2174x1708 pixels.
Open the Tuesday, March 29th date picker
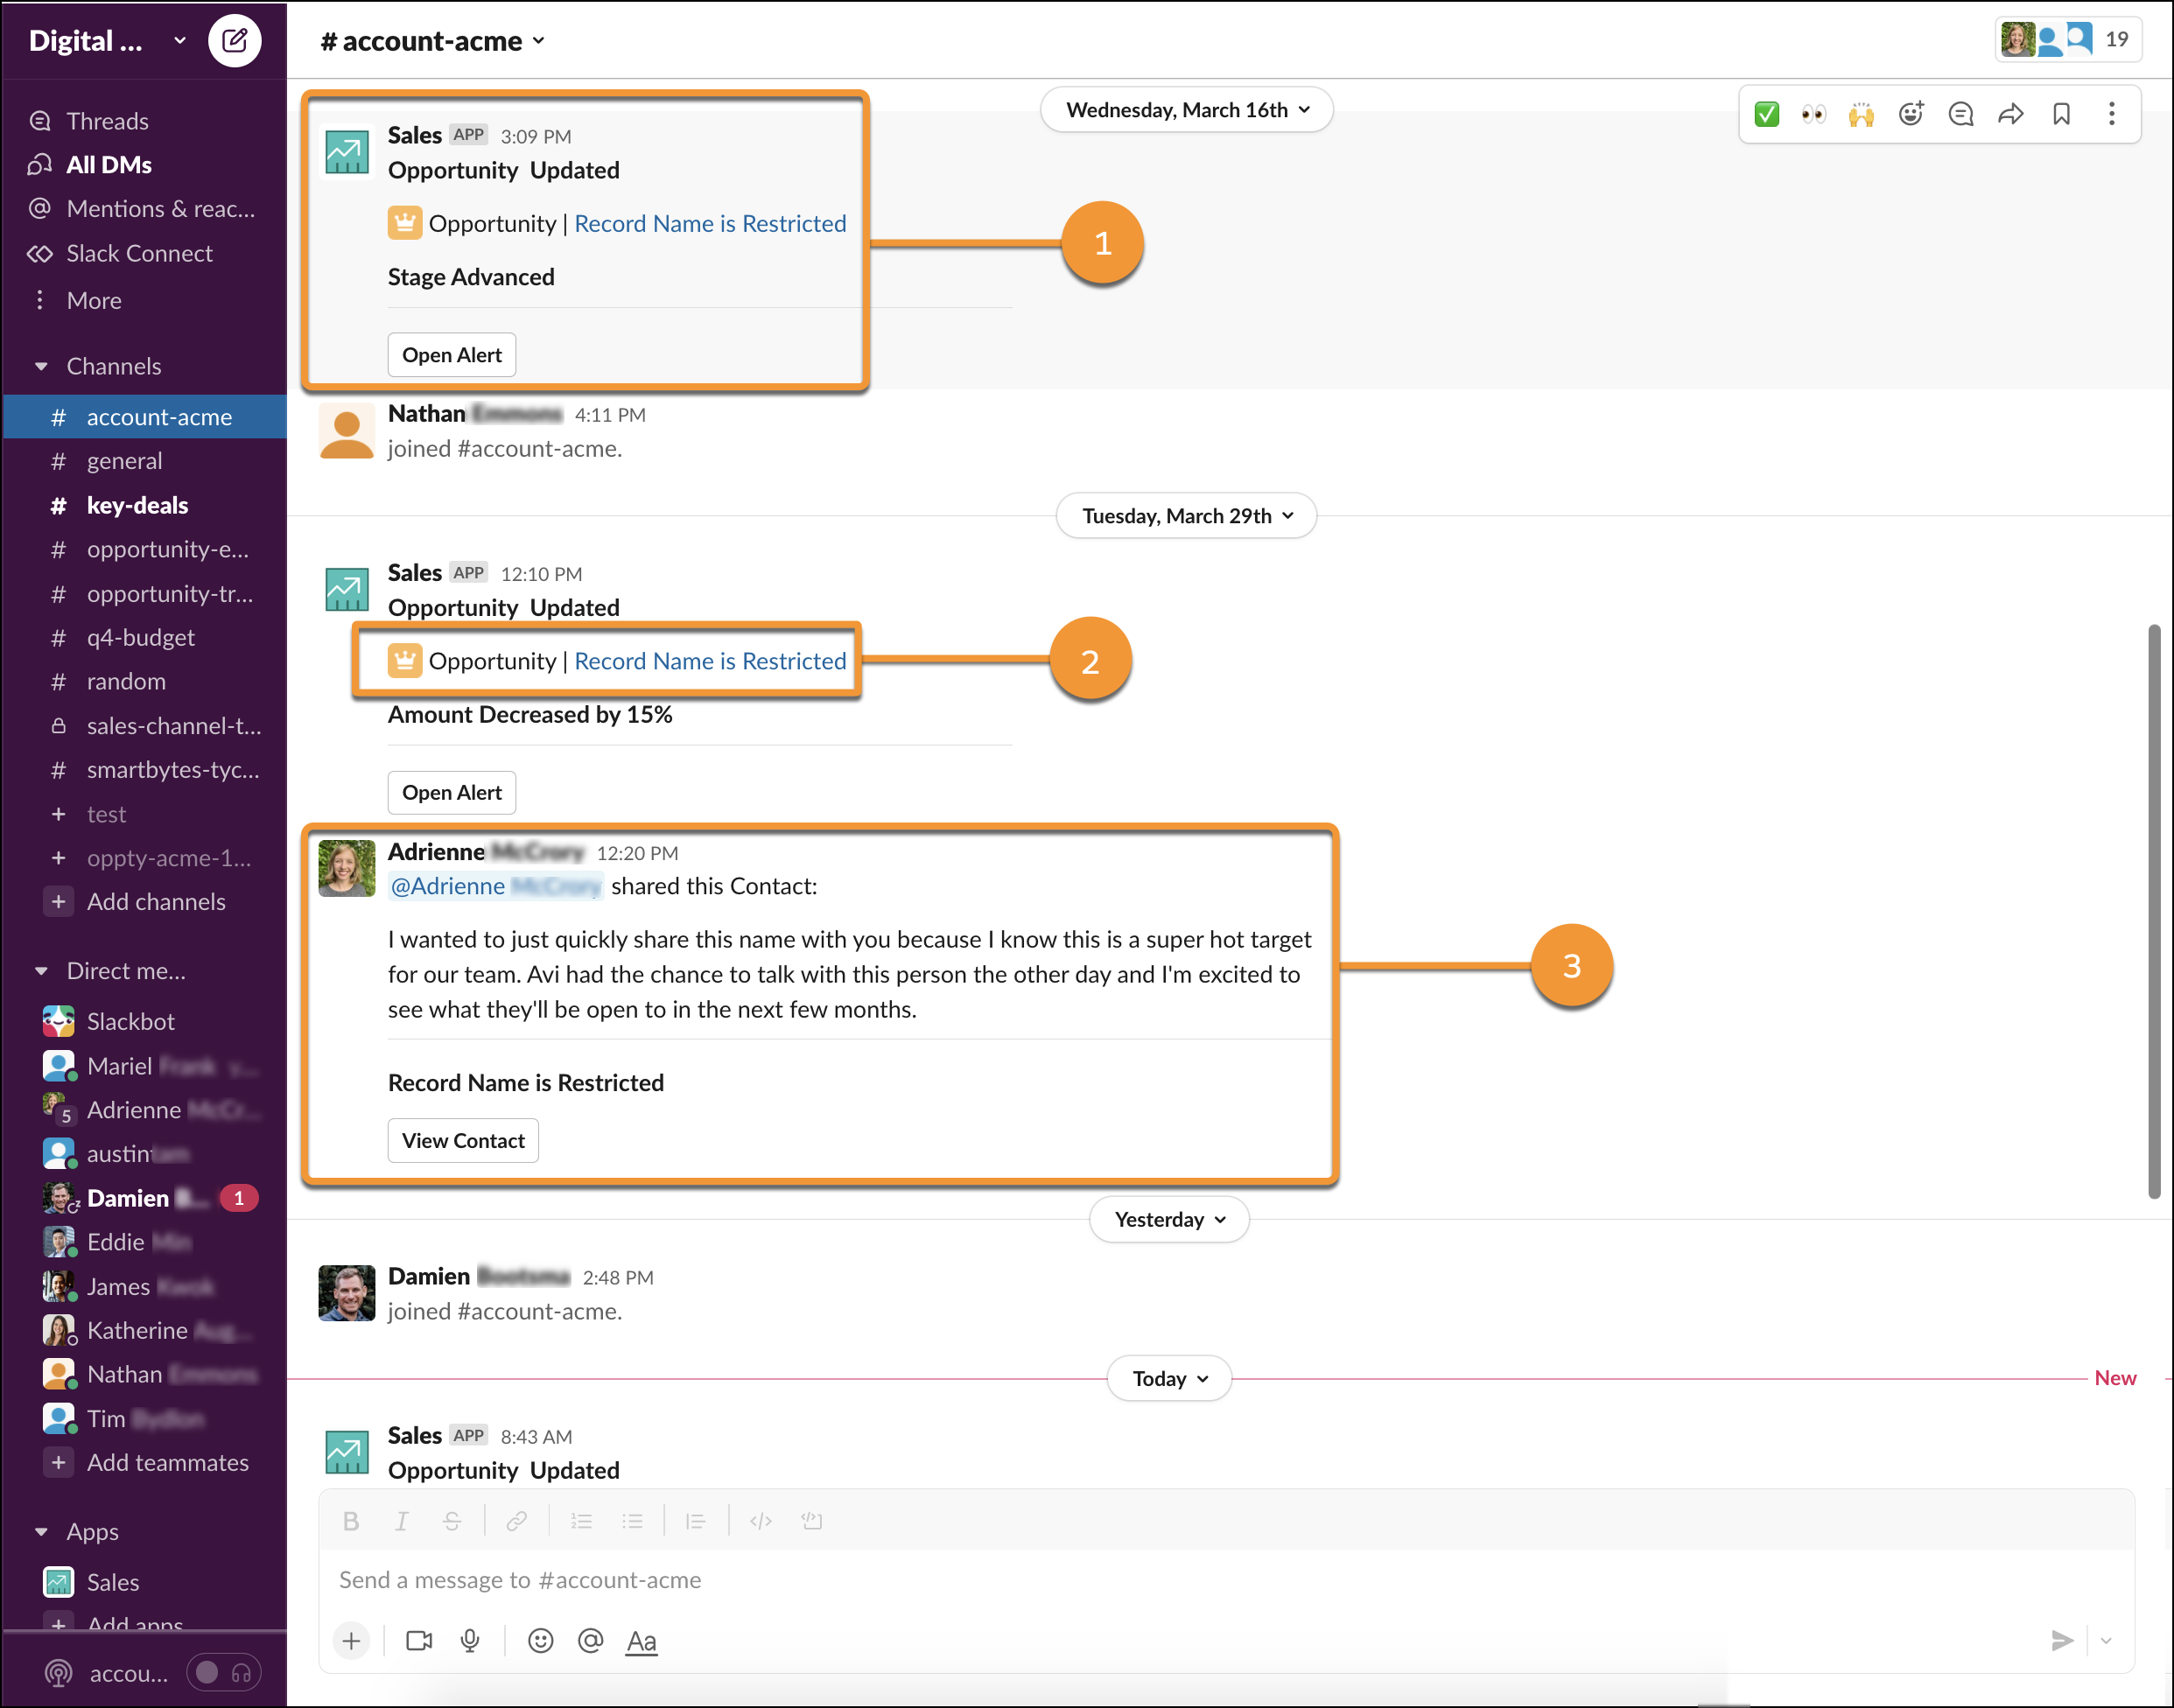coord(1187,516)
